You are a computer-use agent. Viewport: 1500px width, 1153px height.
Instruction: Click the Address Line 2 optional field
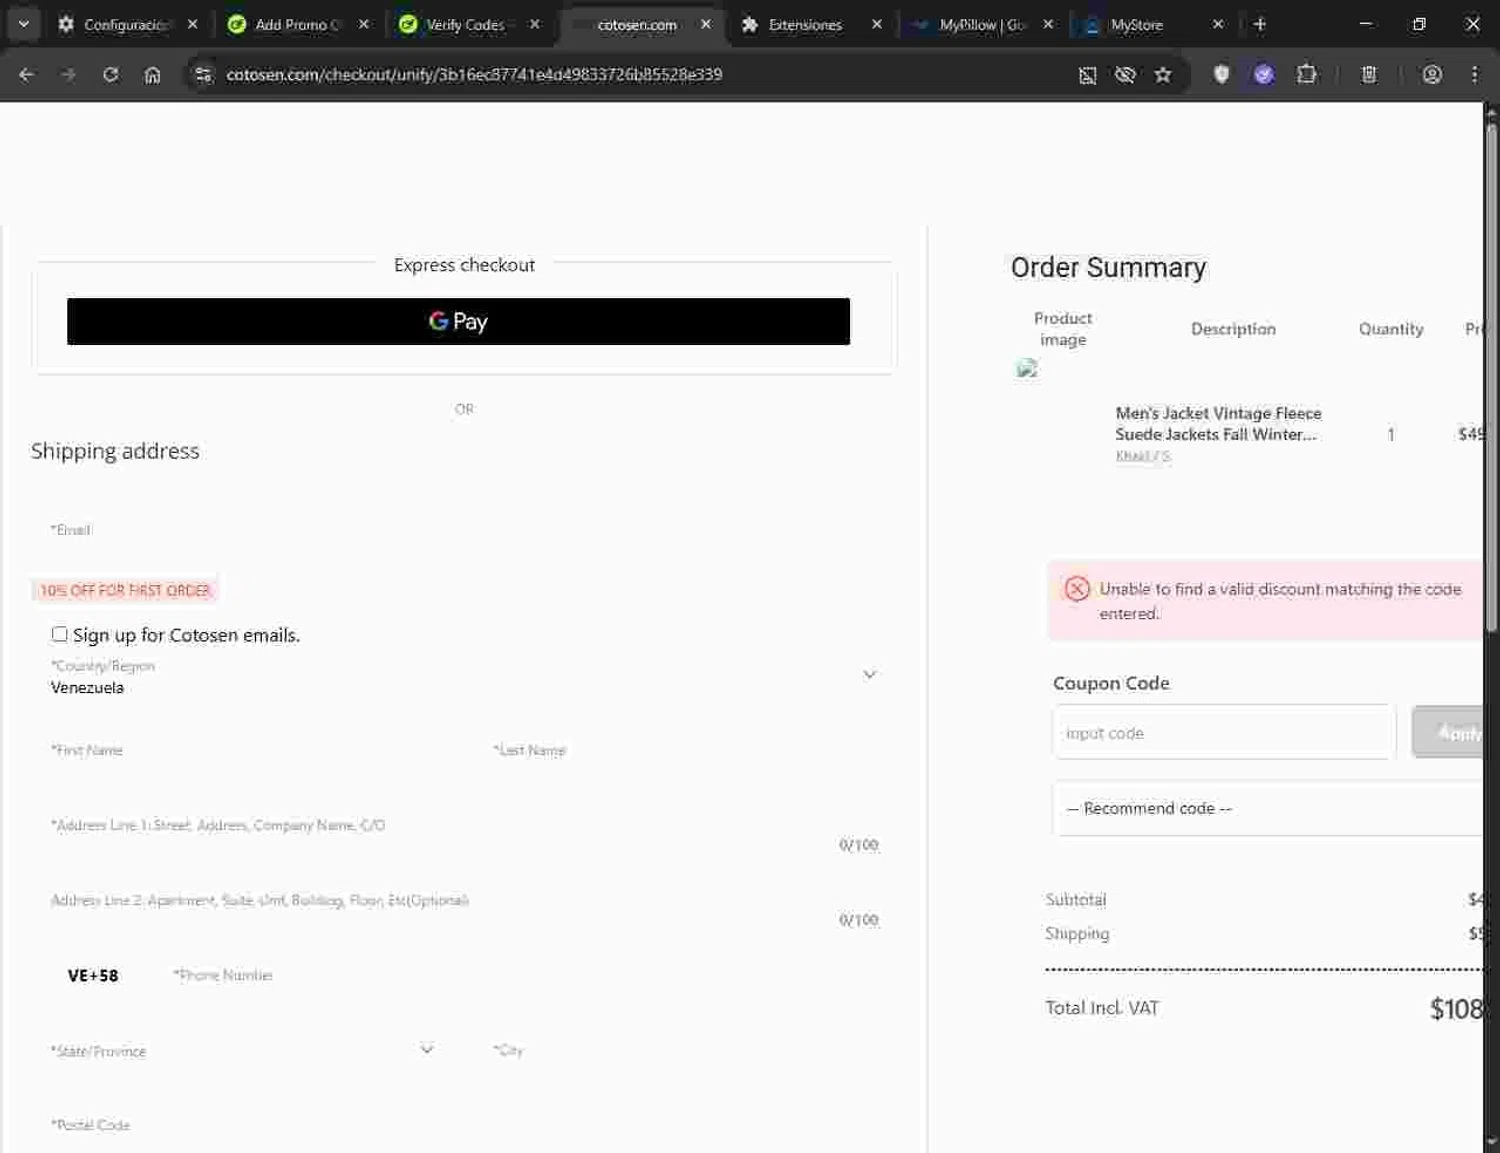click(464, 901)
